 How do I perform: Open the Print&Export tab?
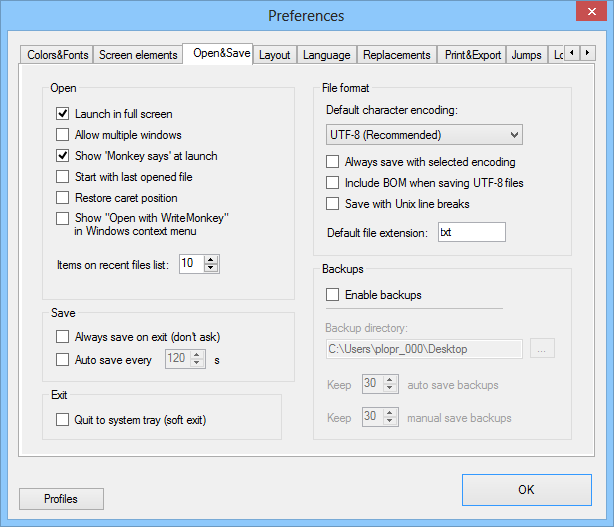(x=473, y=55)
